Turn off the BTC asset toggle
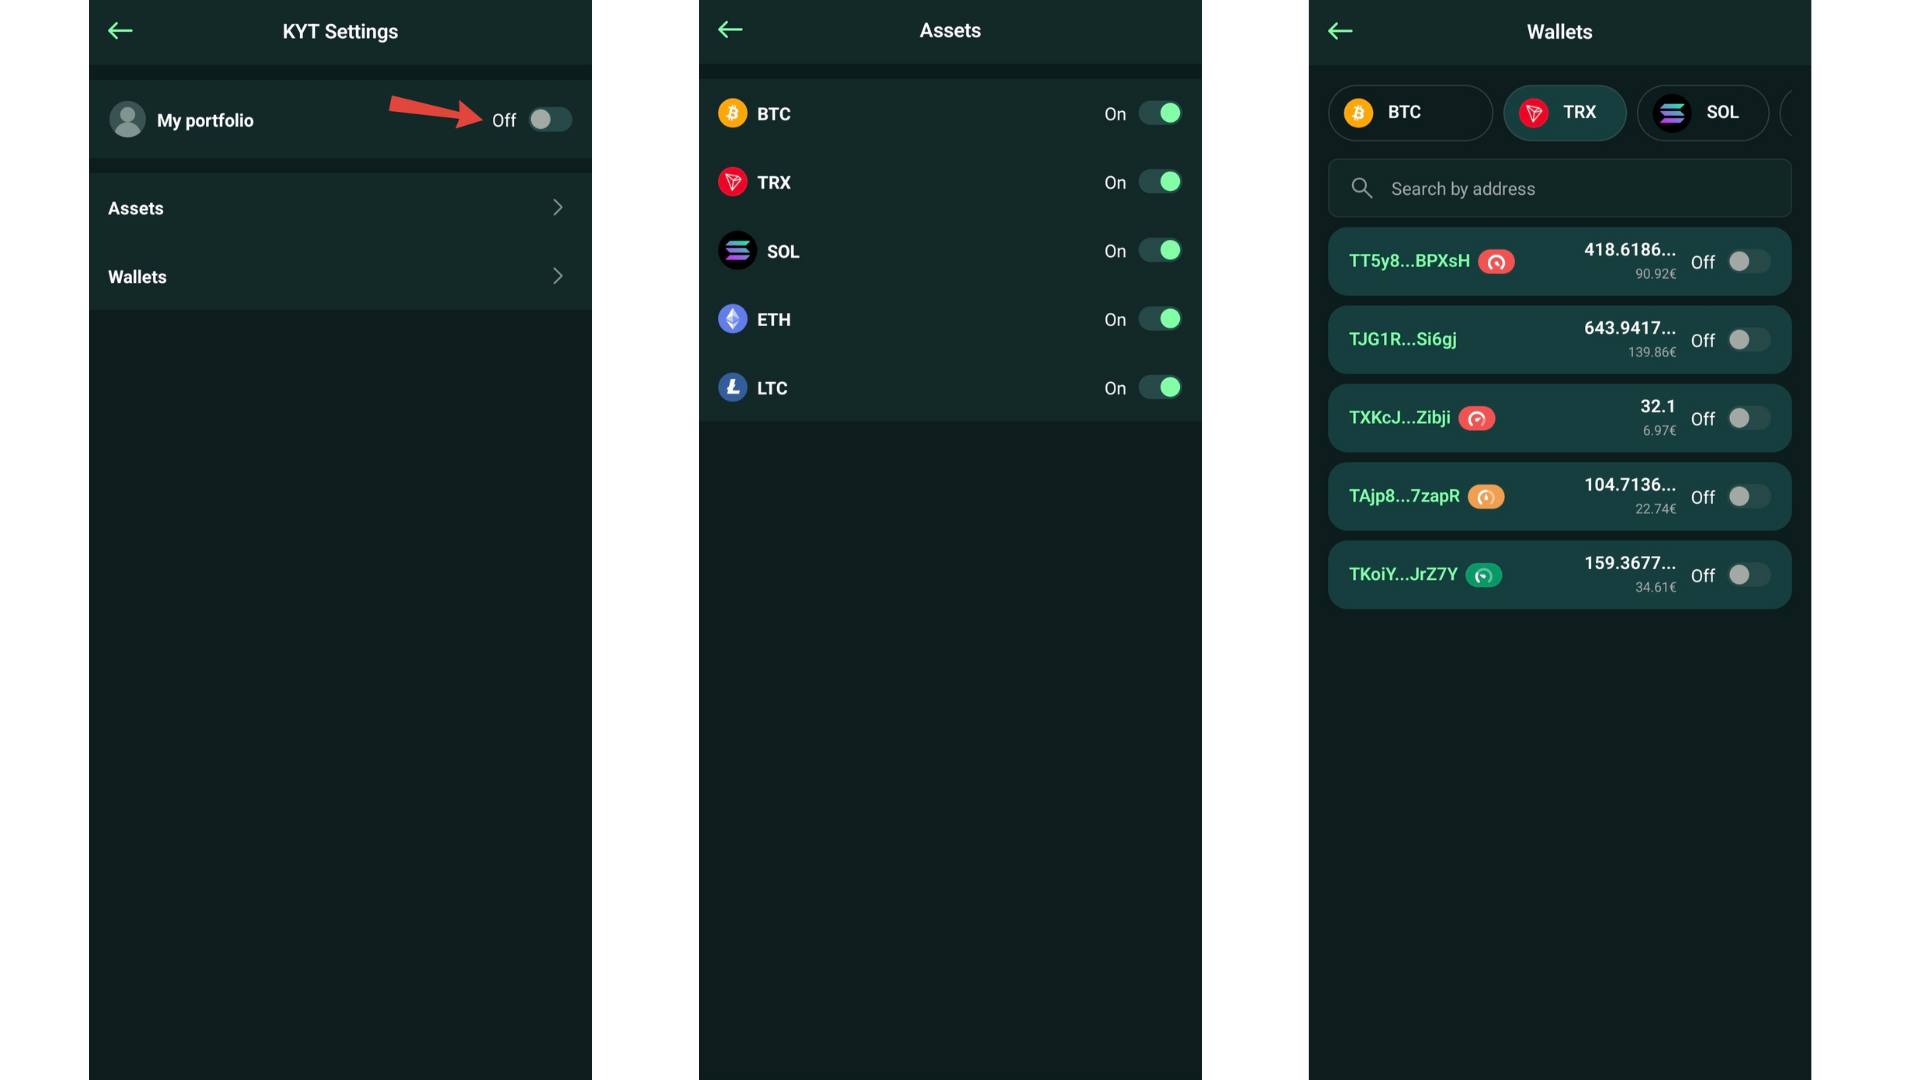Viewport: 1920px width, 1080px height. click(x=1160, y=113)
